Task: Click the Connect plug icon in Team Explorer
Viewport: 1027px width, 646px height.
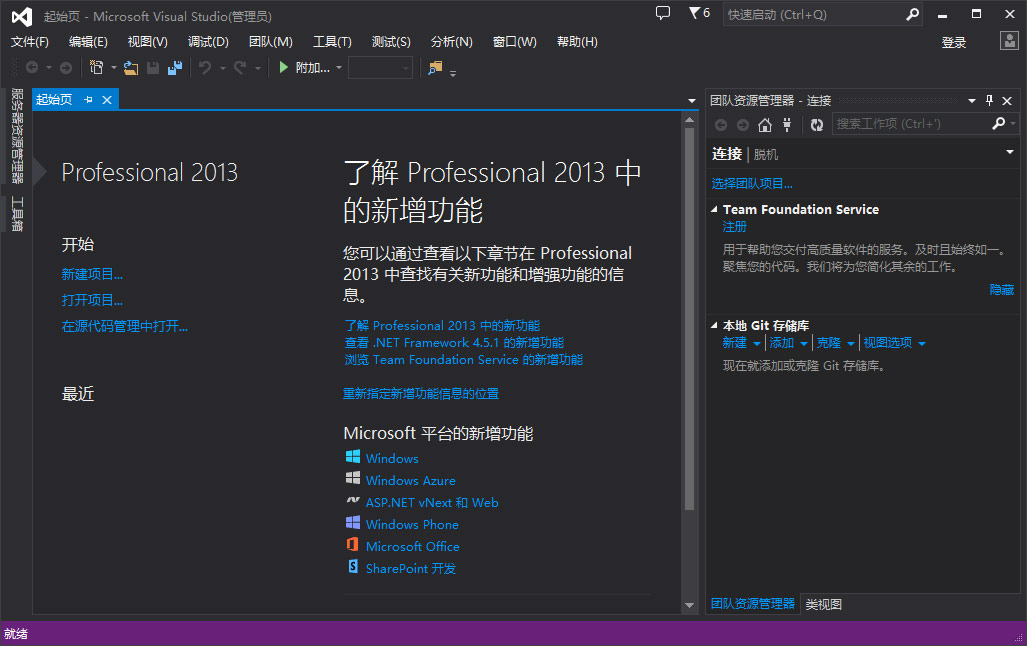Action: [787, 124]
